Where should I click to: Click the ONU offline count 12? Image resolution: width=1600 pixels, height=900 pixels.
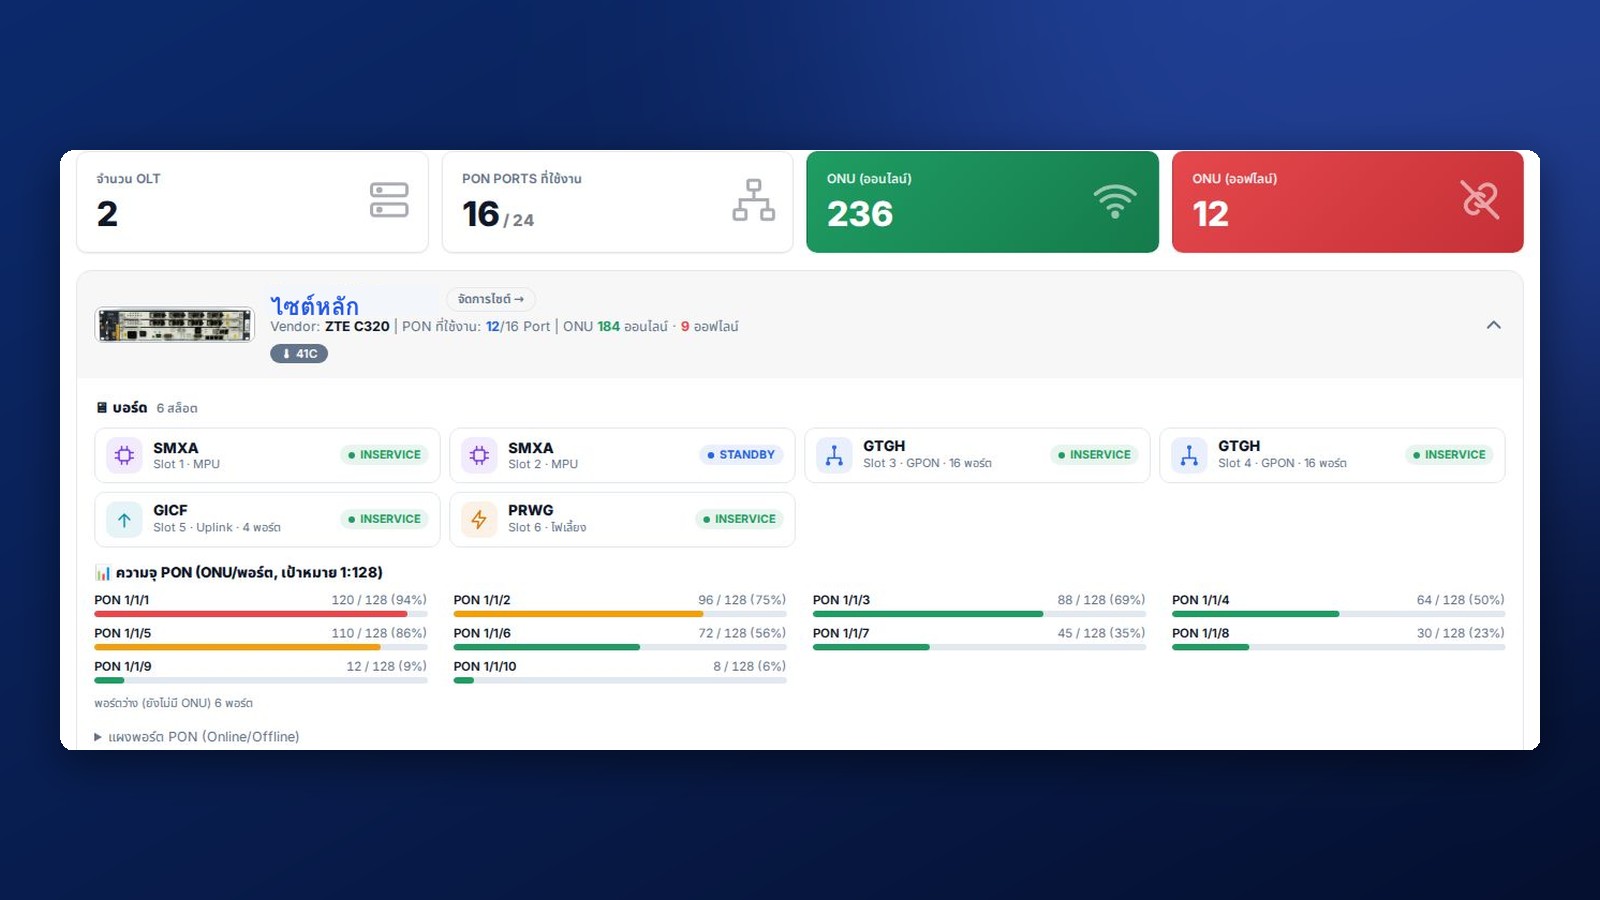click(1210, 214)
